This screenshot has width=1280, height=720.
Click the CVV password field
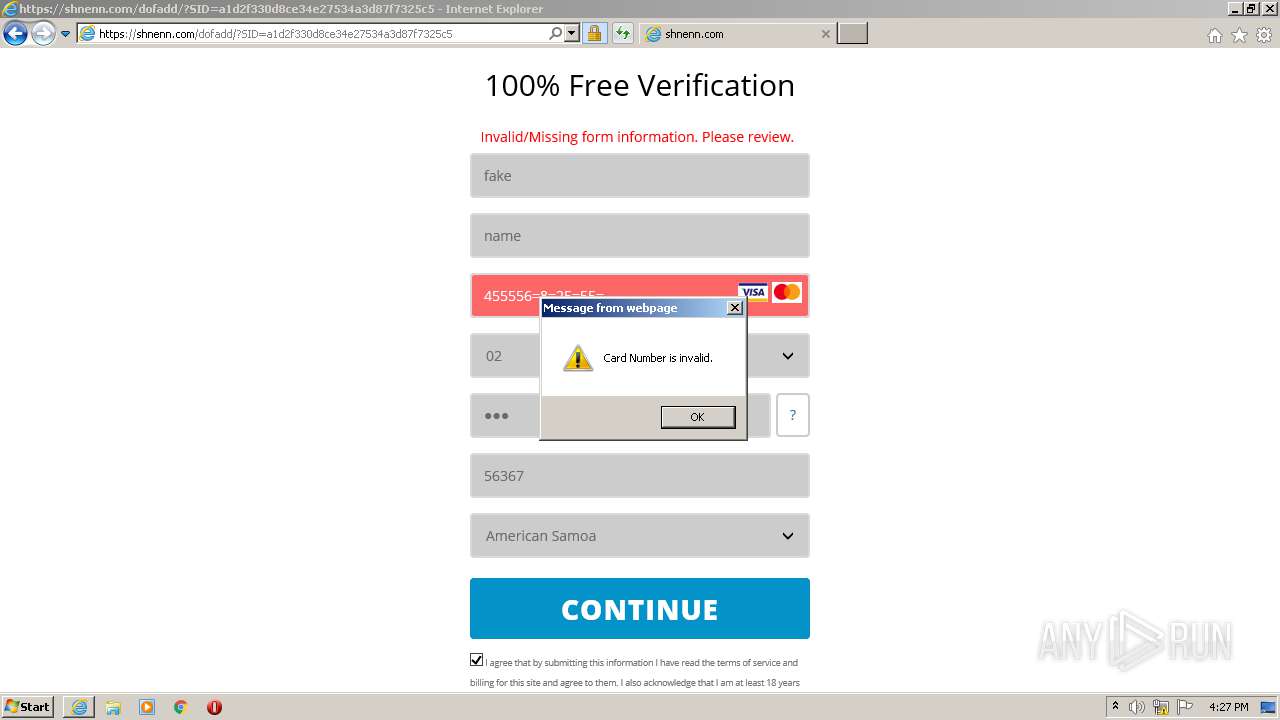(620, 416)
